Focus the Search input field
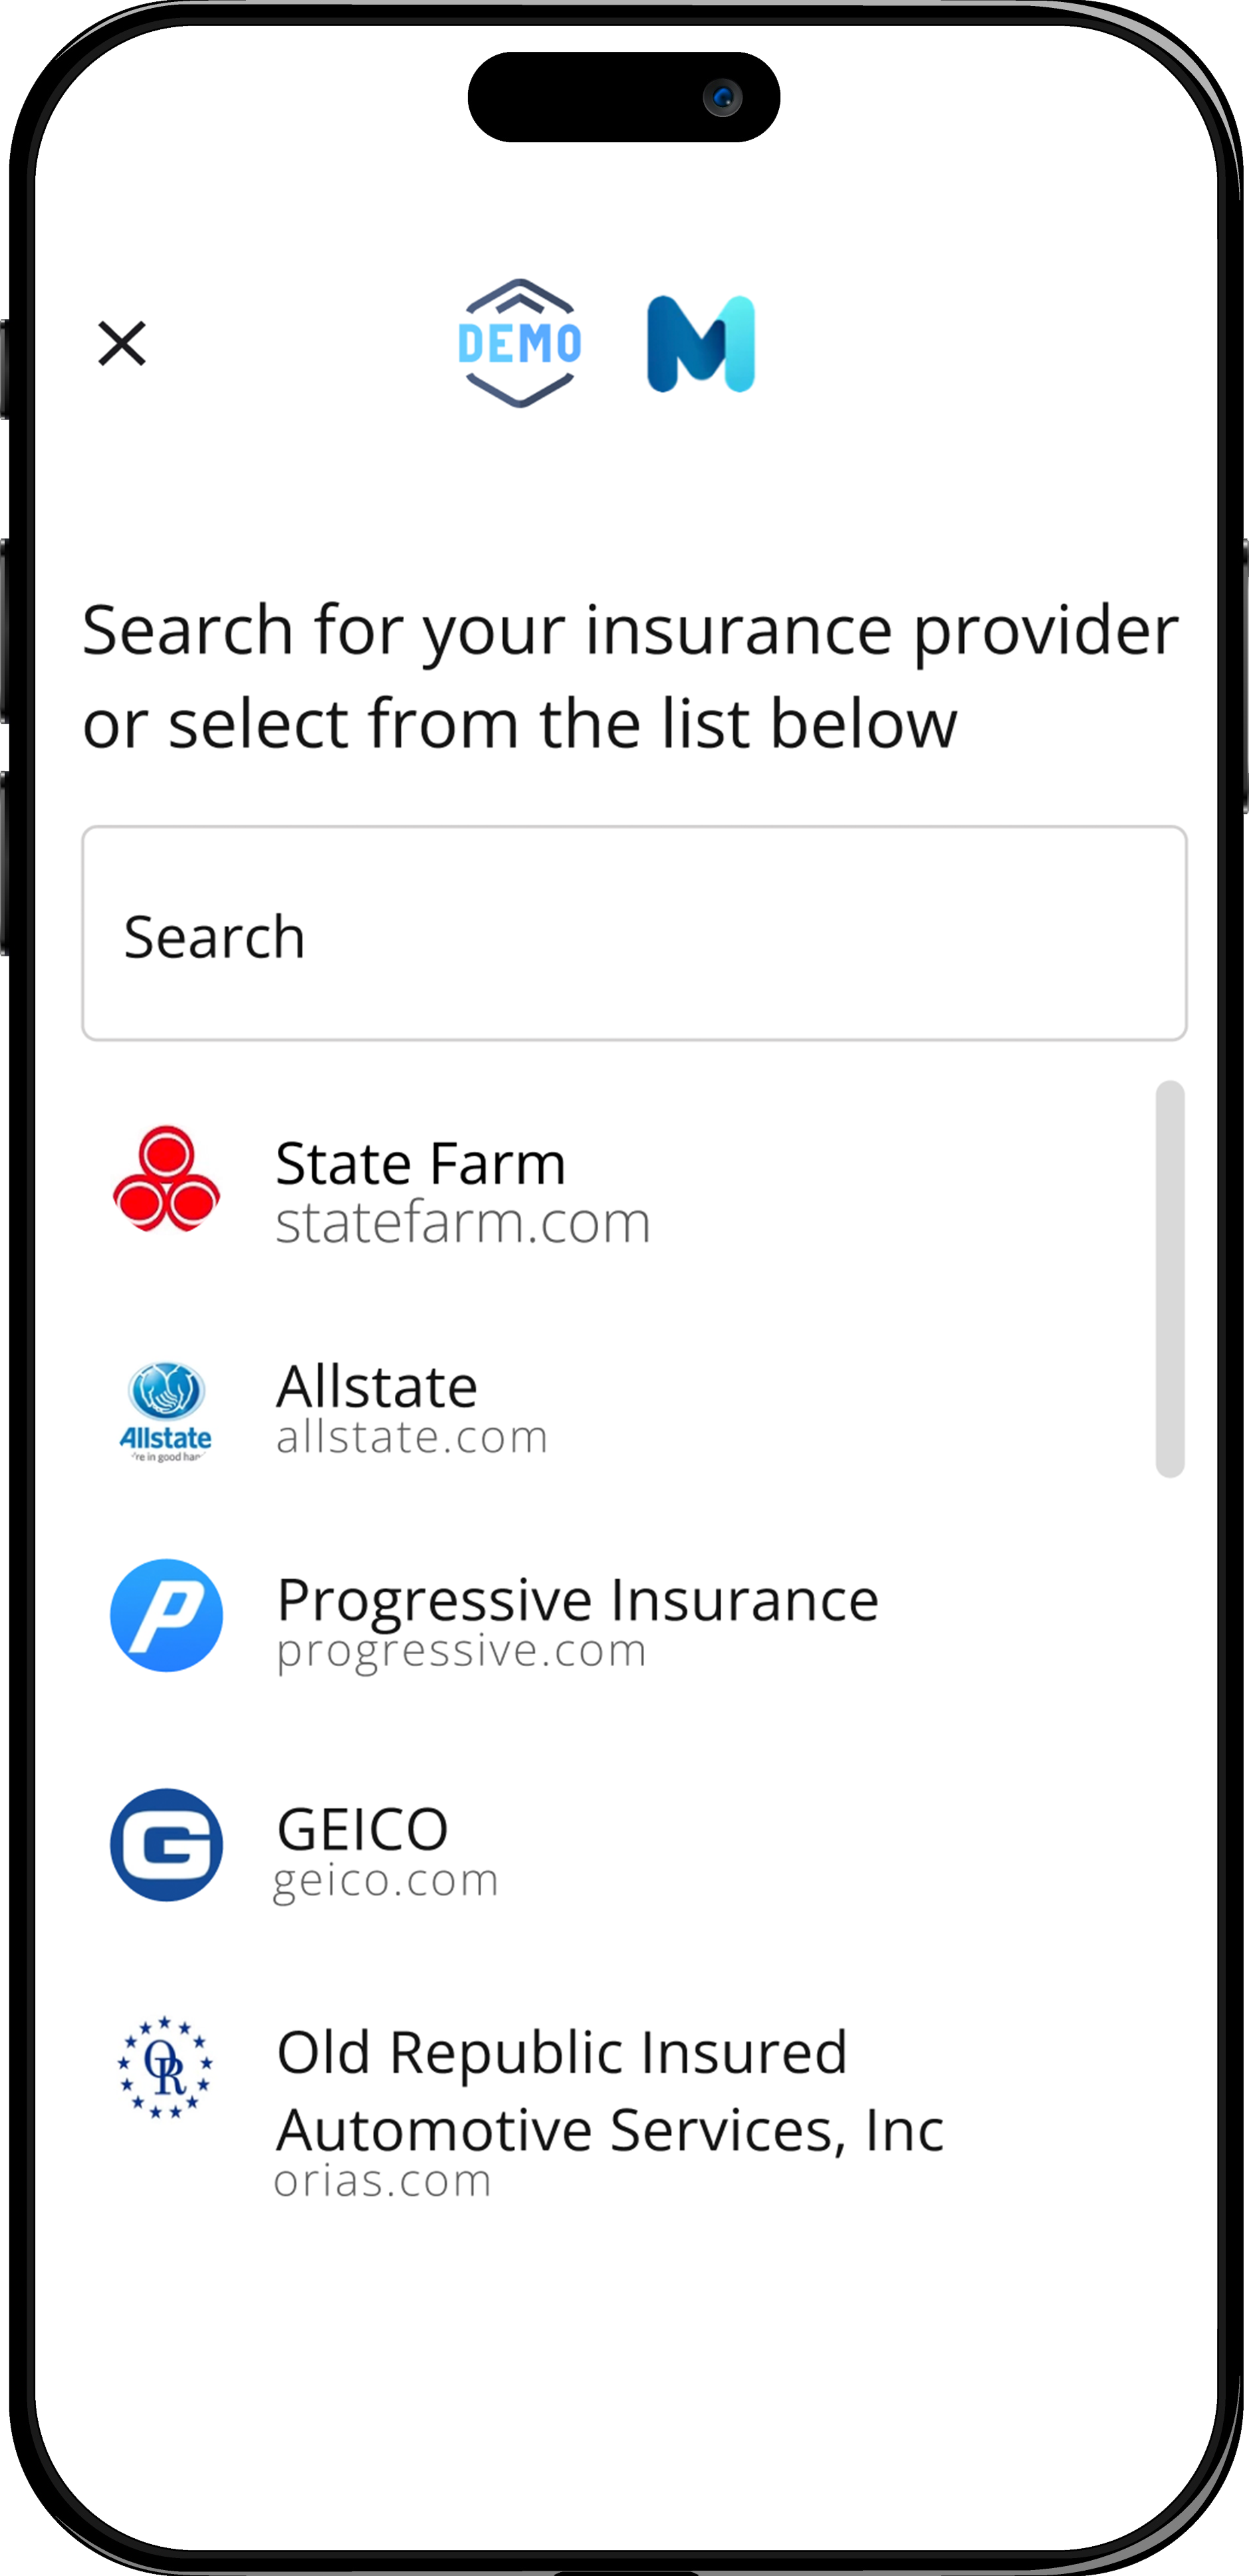The width and height of the screenshot is (1249, 2576). (634, 933)
